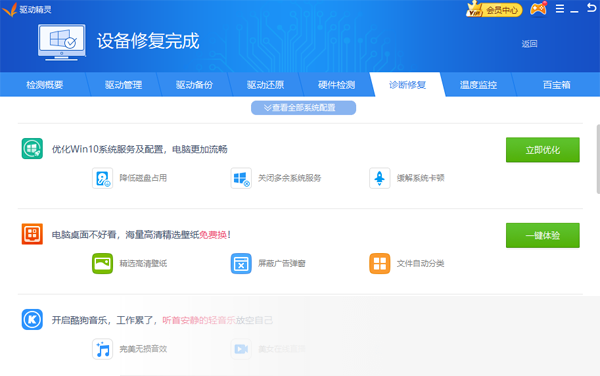Viewport: 600px width, 376px height.
Task: Click the monitor repair-complete icon
Action: [x=62, y=42]
